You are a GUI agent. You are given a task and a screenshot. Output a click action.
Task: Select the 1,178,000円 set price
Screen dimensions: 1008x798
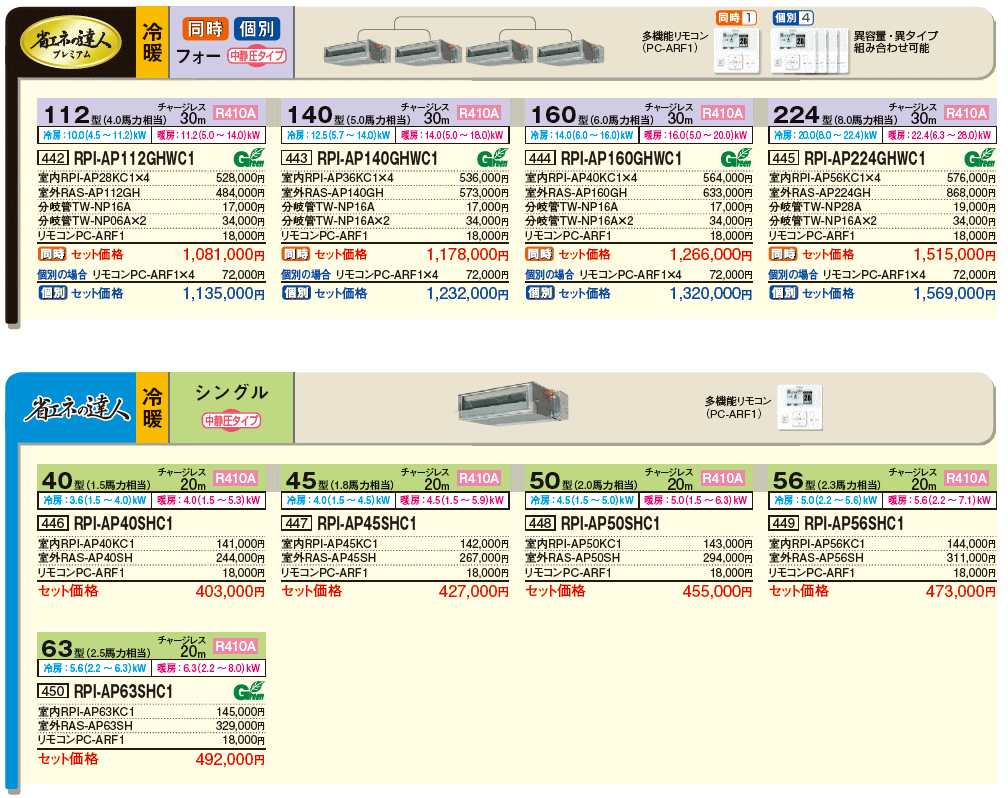coord(467,255)
